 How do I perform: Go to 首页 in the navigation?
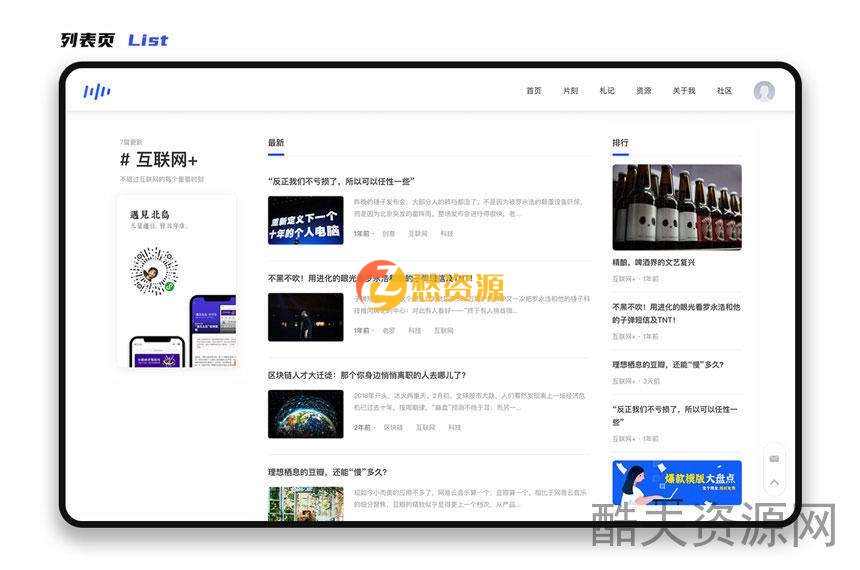pos(534,91)
